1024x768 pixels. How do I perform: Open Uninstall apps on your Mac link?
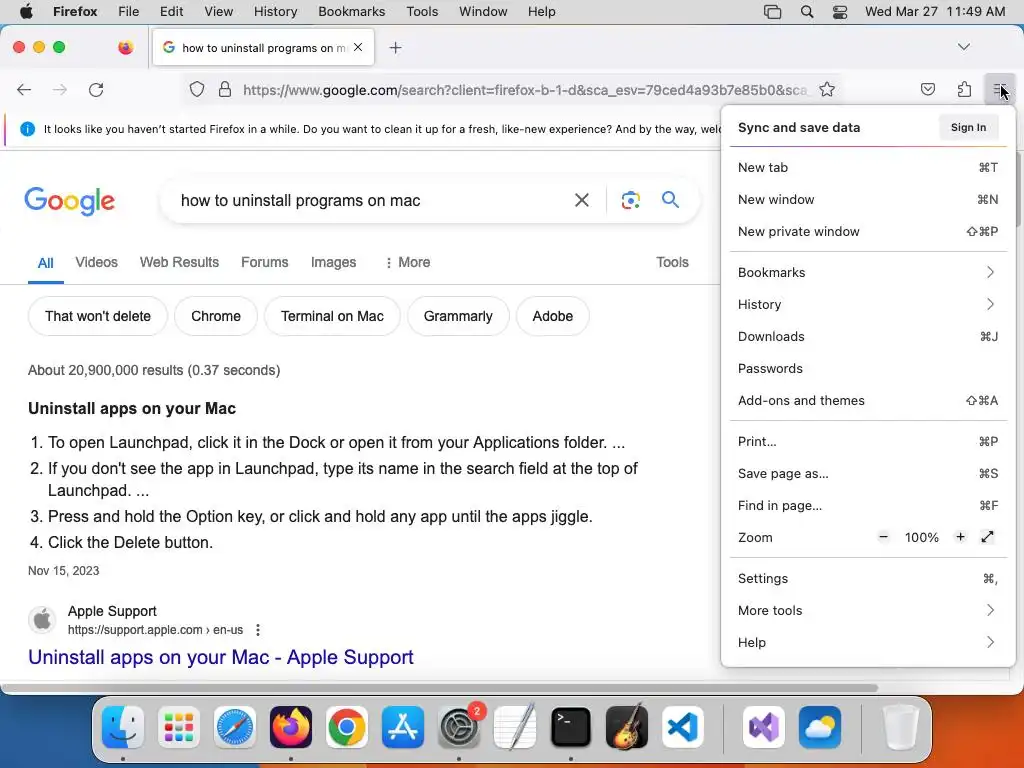pyautogui.click(x=221, y=657)
